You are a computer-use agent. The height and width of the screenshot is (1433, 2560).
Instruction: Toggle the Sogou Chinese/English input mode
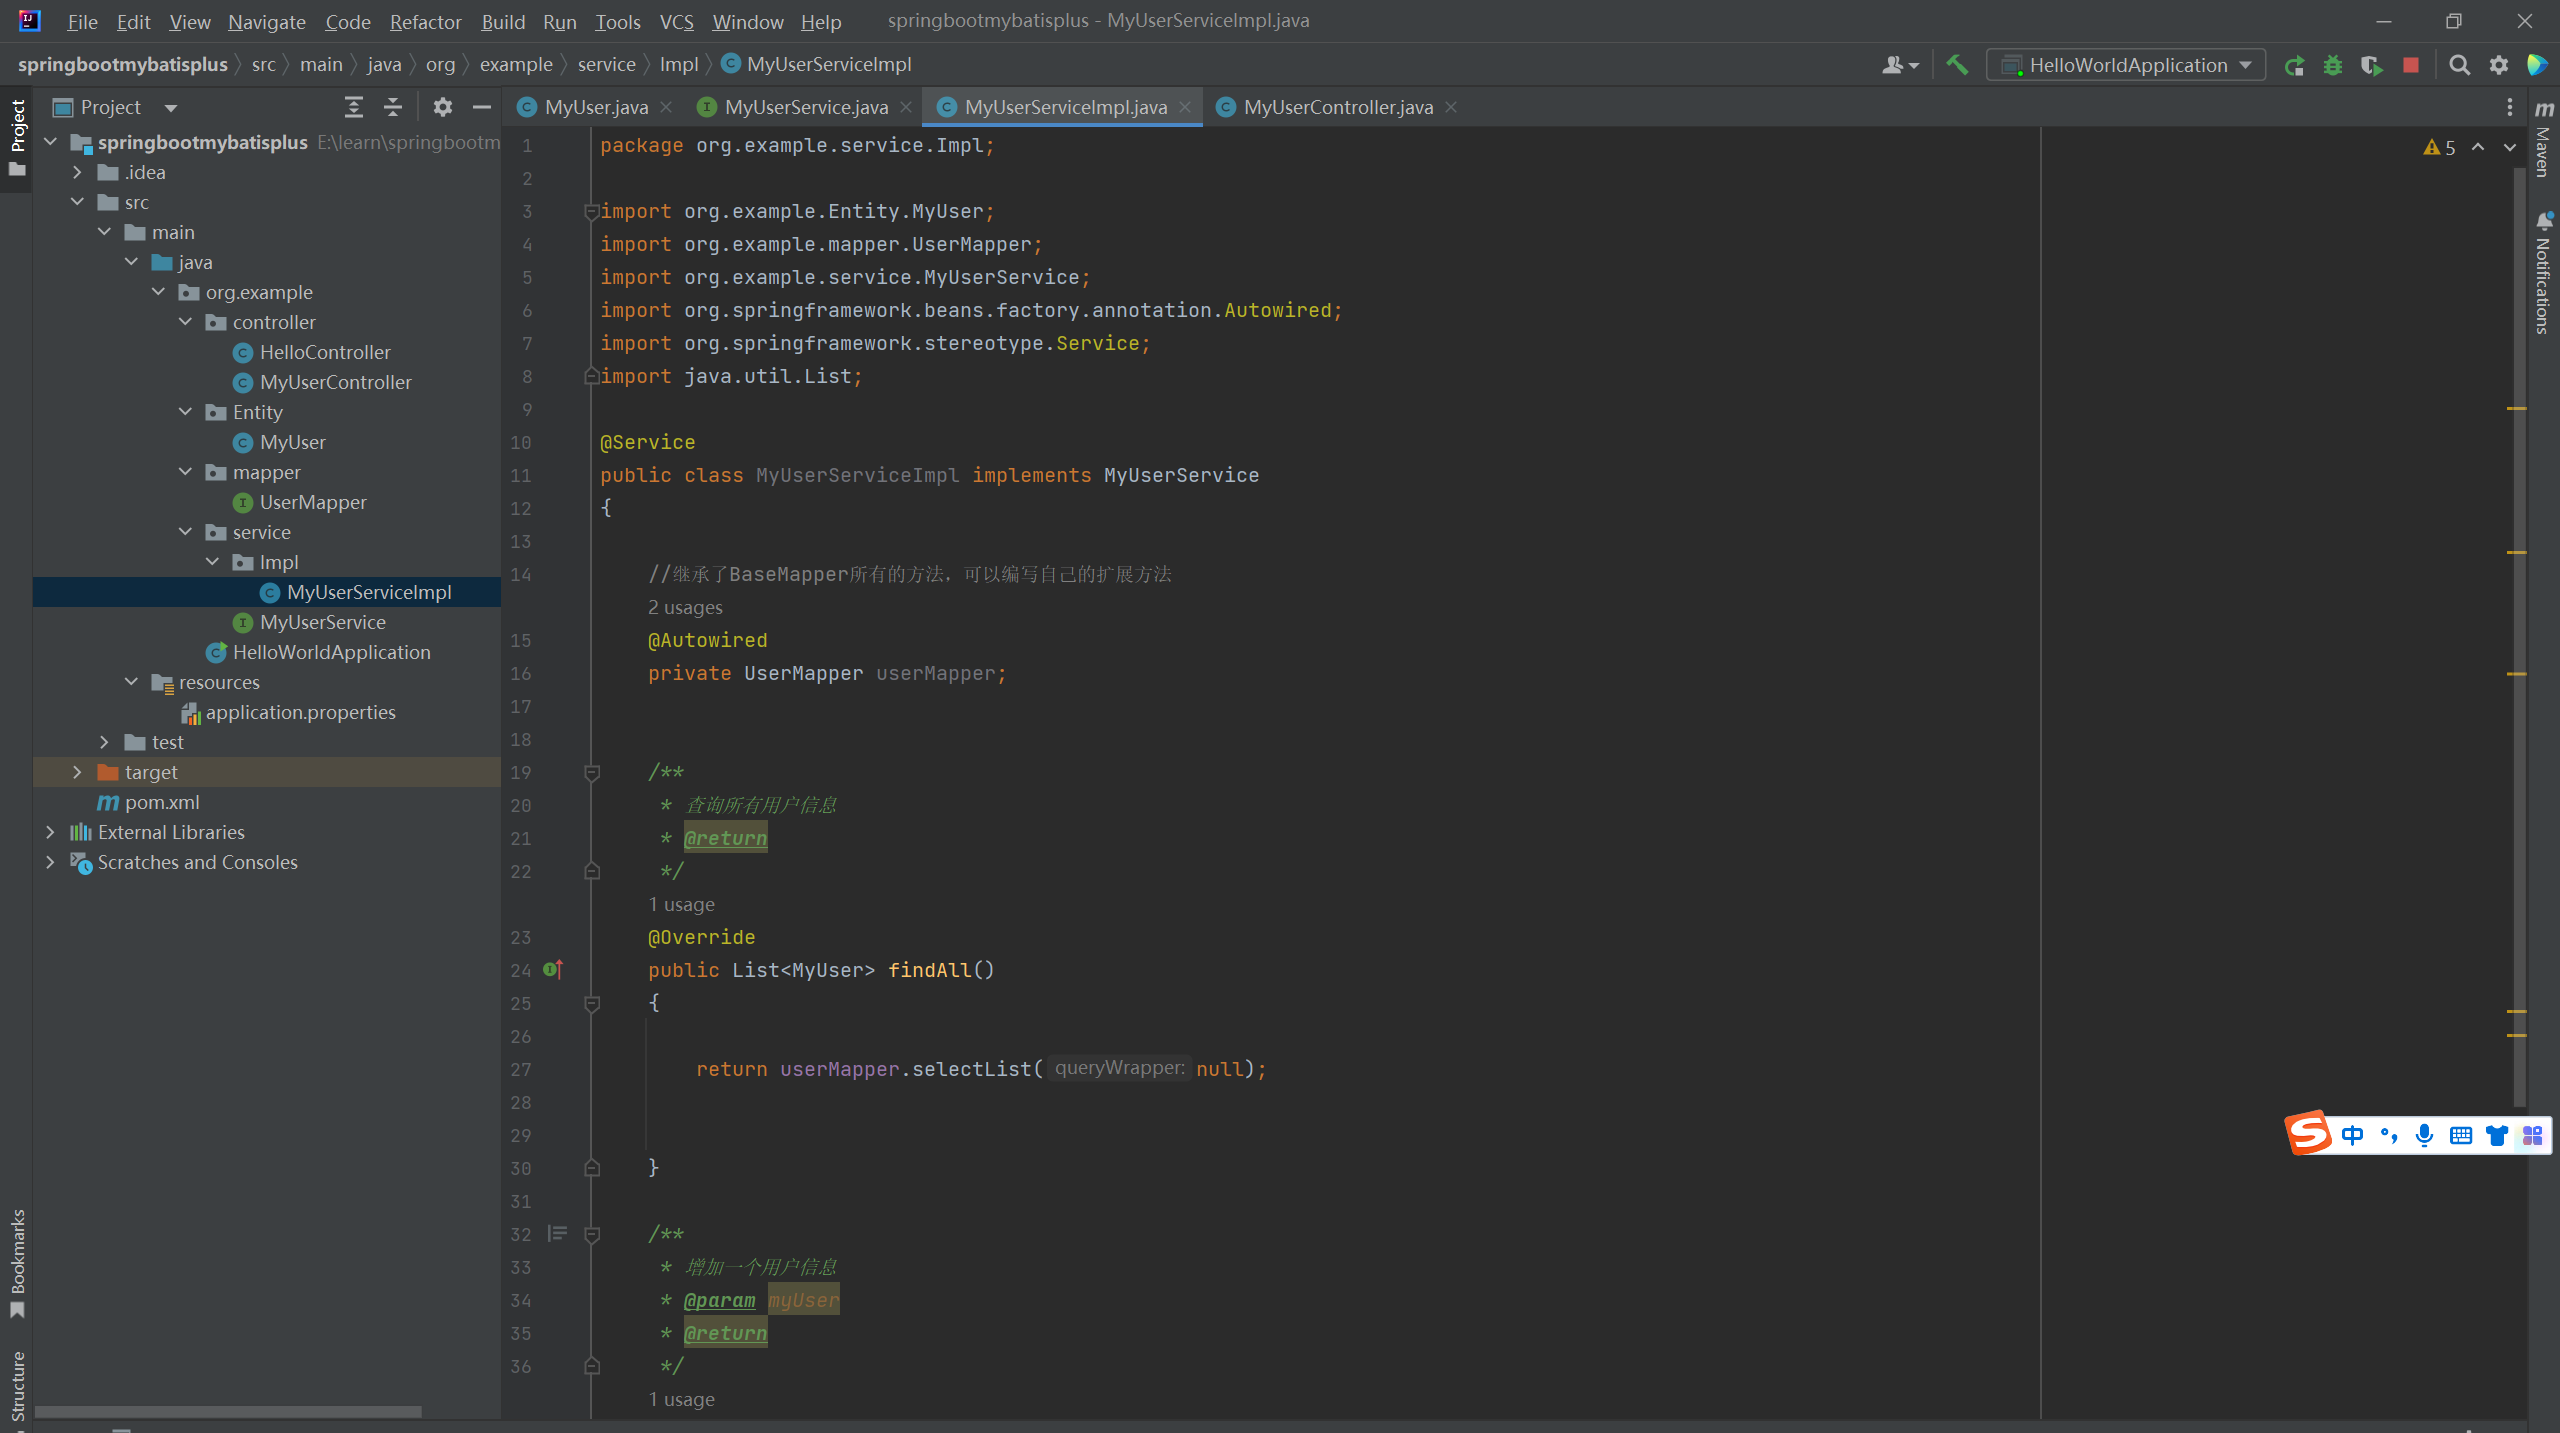2352,1135
